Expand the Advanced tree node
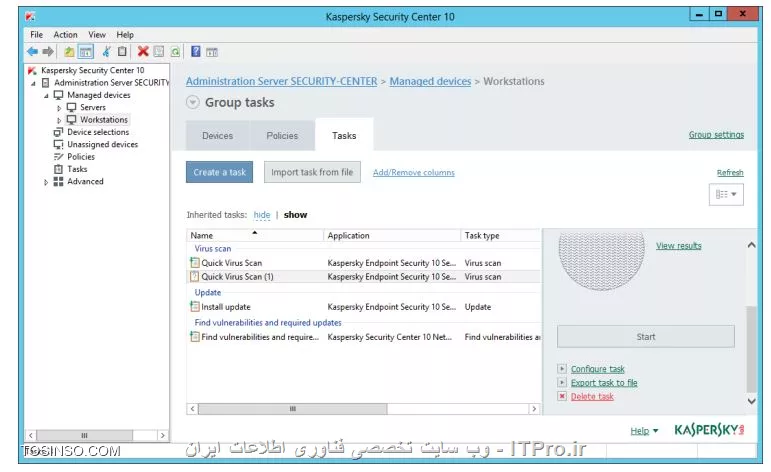 pos(46,182)
